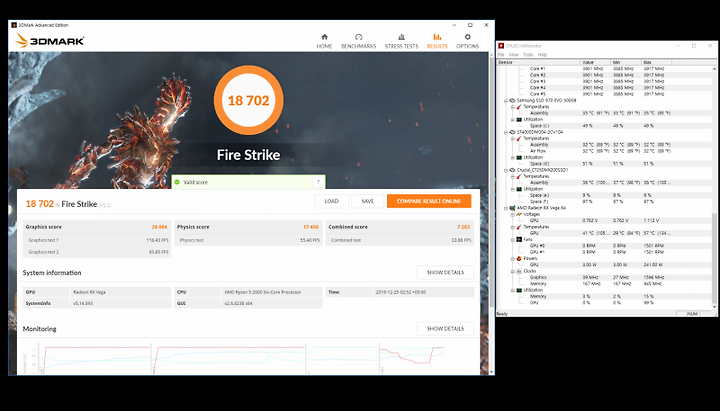Click the Physics test FPS row
The image size is (720, 411).
click(x=248, y=240)
